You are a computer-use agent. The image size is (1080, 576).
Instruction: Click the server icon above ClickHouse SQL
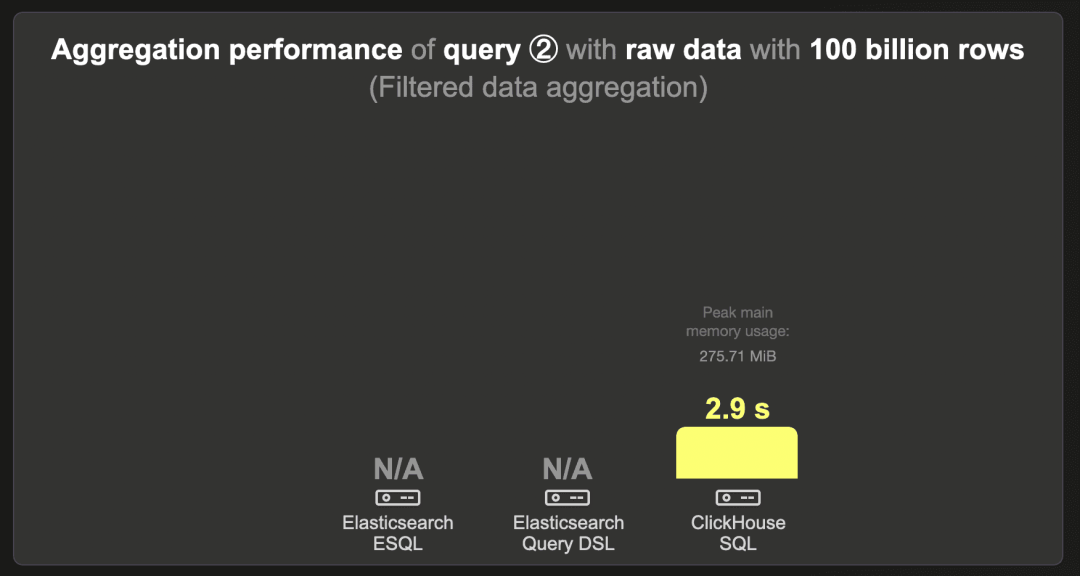click(738, 497)
